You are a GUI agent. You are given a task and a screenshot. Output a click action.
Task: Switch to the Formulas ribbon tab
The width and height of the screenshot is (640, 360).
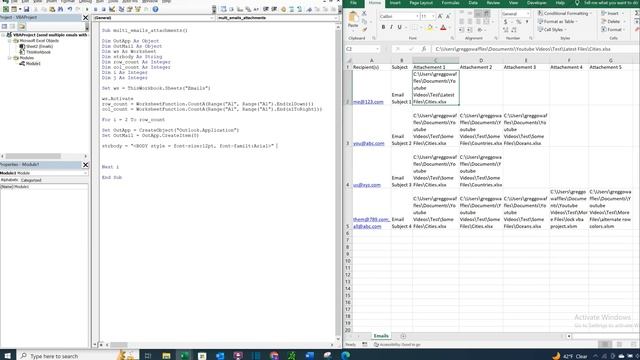click(450, 3)
